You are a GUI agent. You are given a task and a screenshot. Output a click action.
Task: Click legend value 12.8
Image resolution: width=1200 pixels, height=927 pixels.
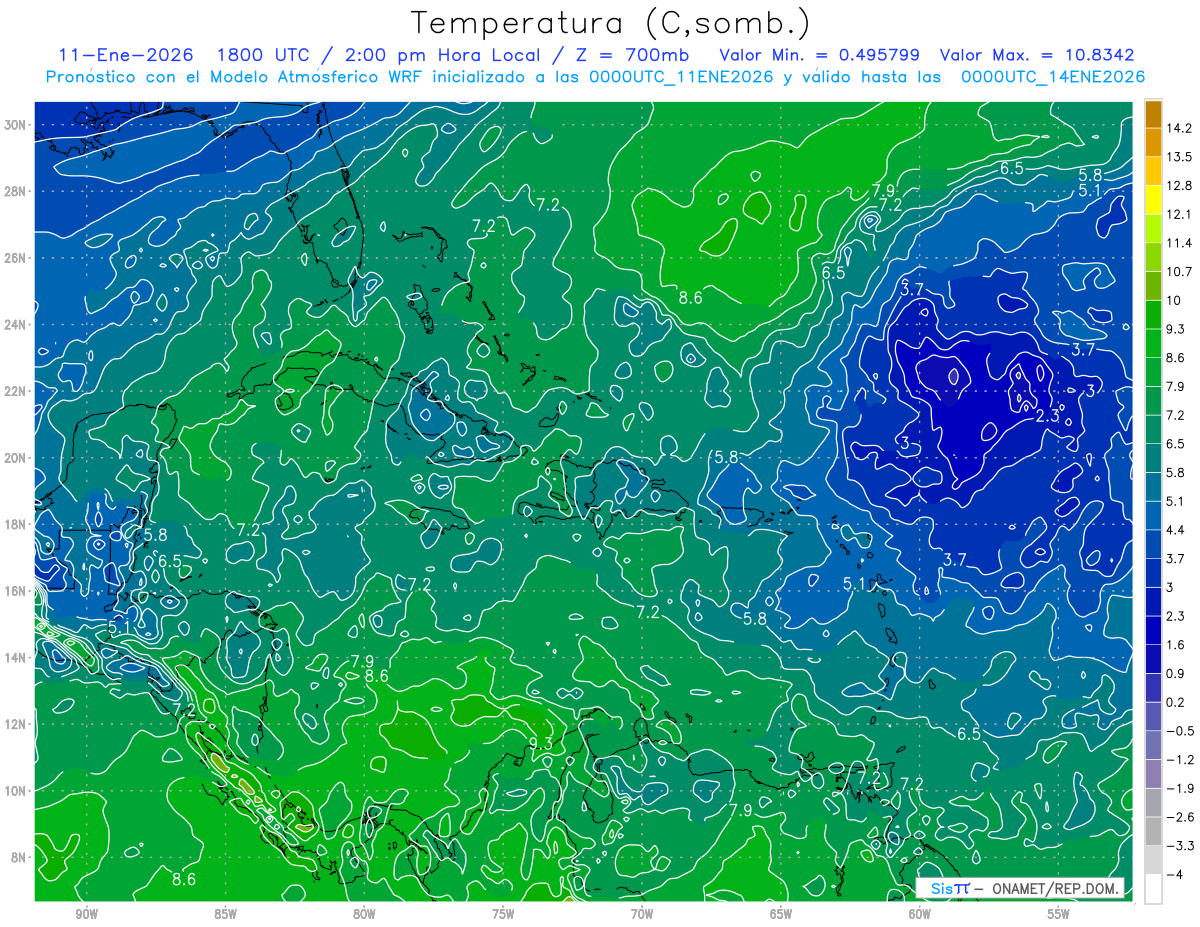(x=1181, y=186)
